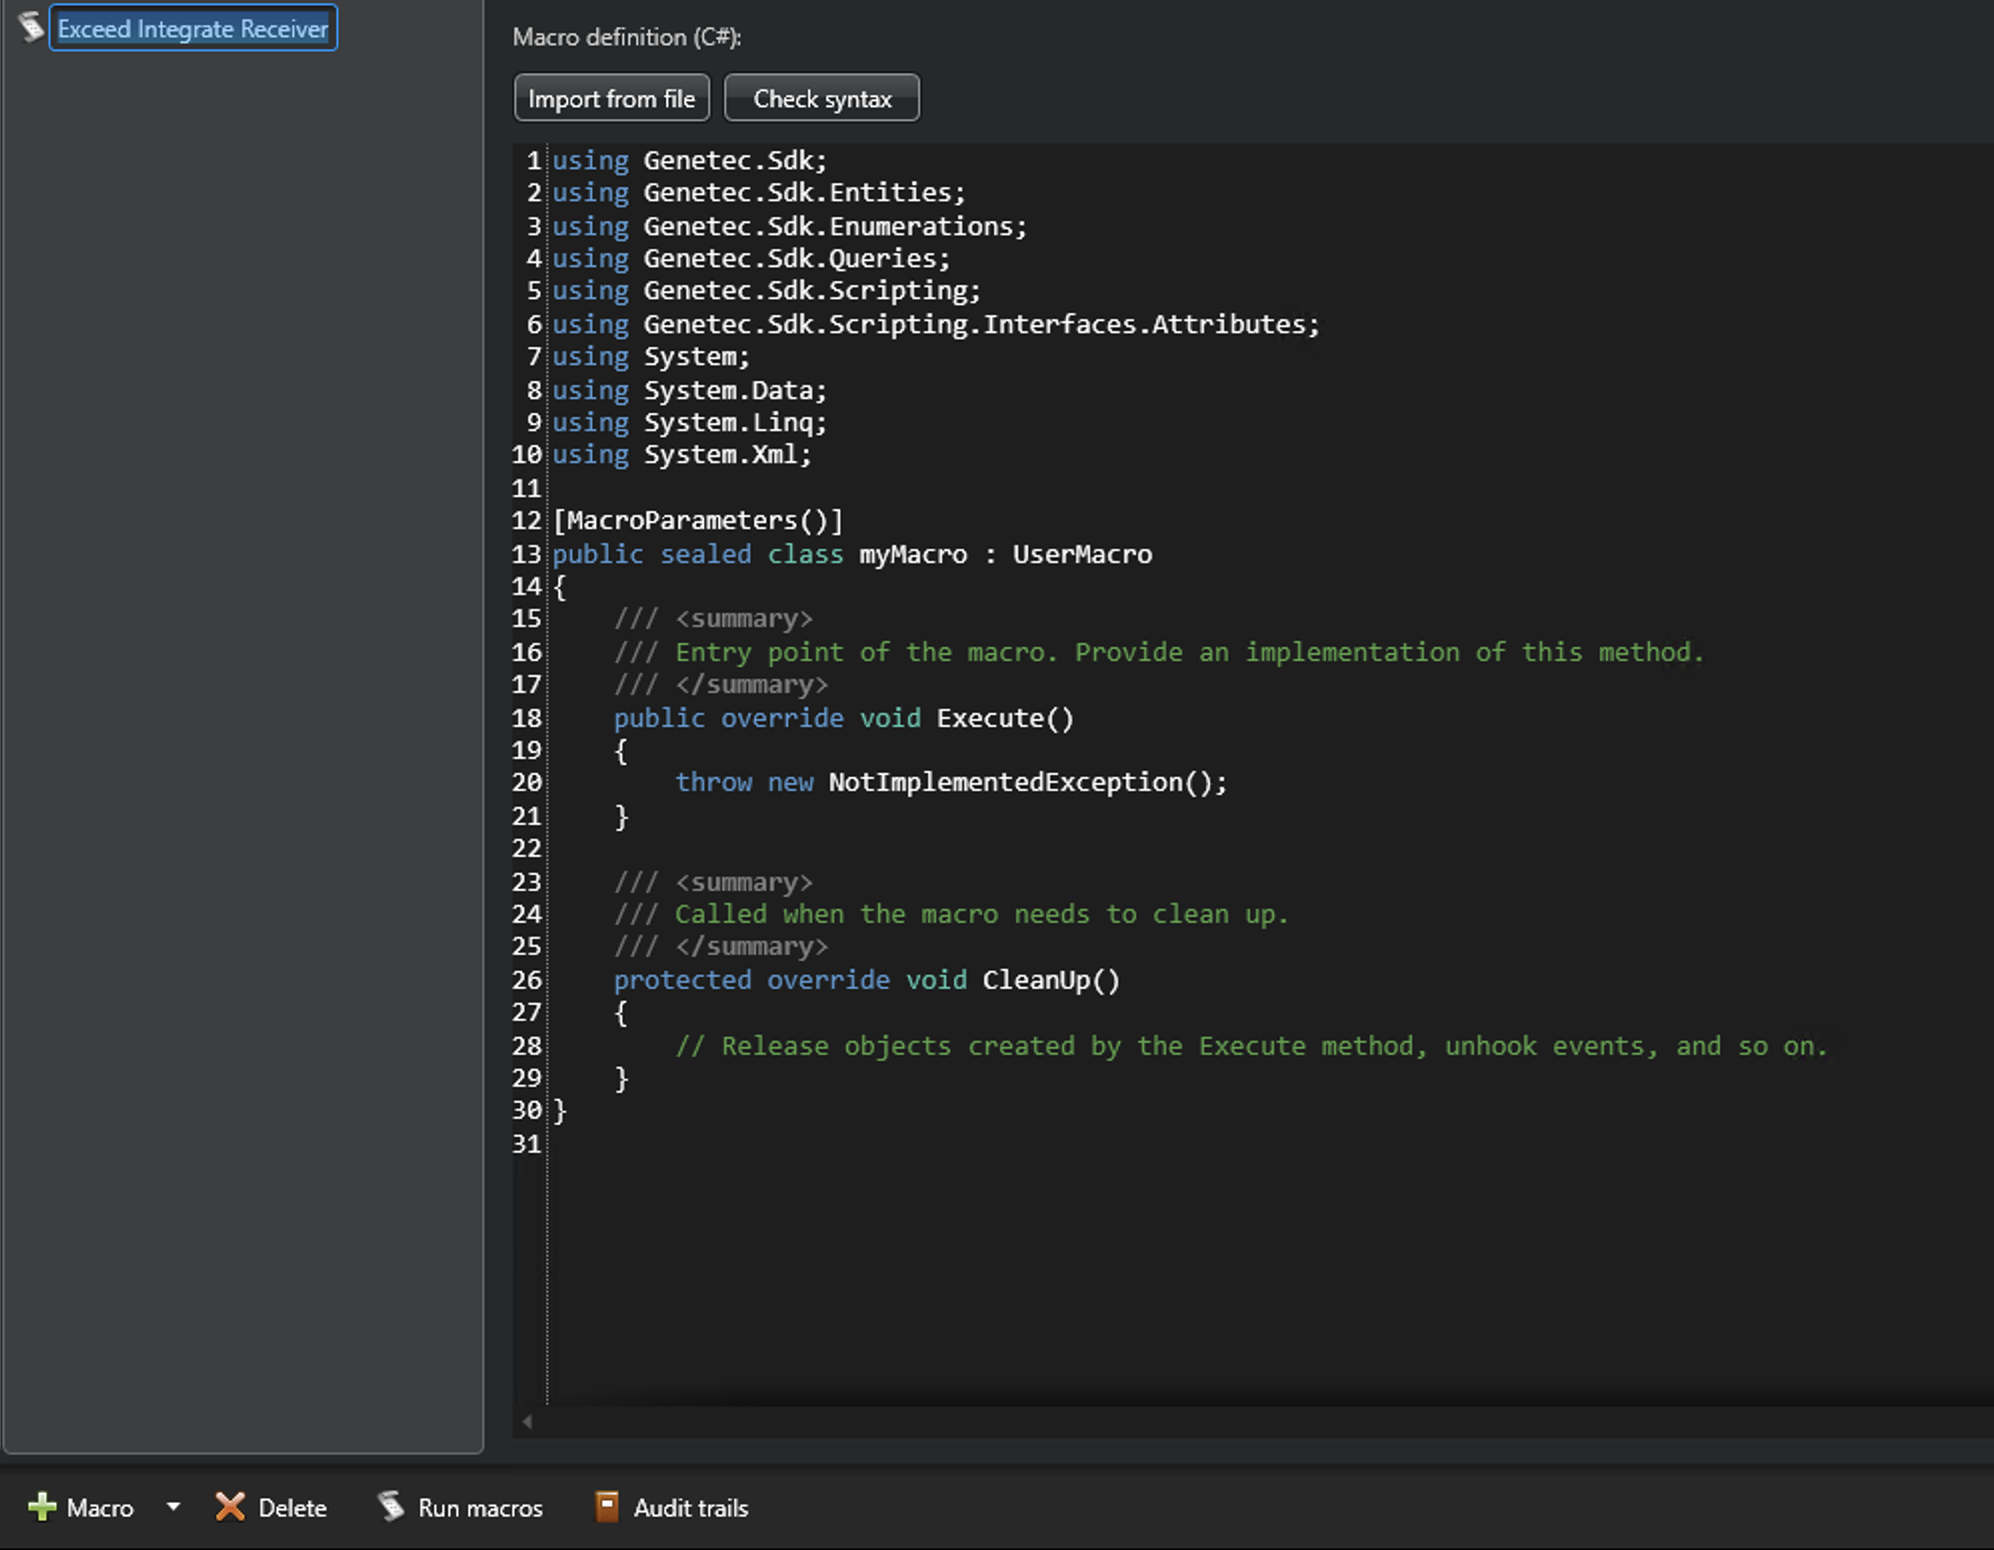
Task: Click the green plus Macro icon
Action: click(x=42, y=1508)
